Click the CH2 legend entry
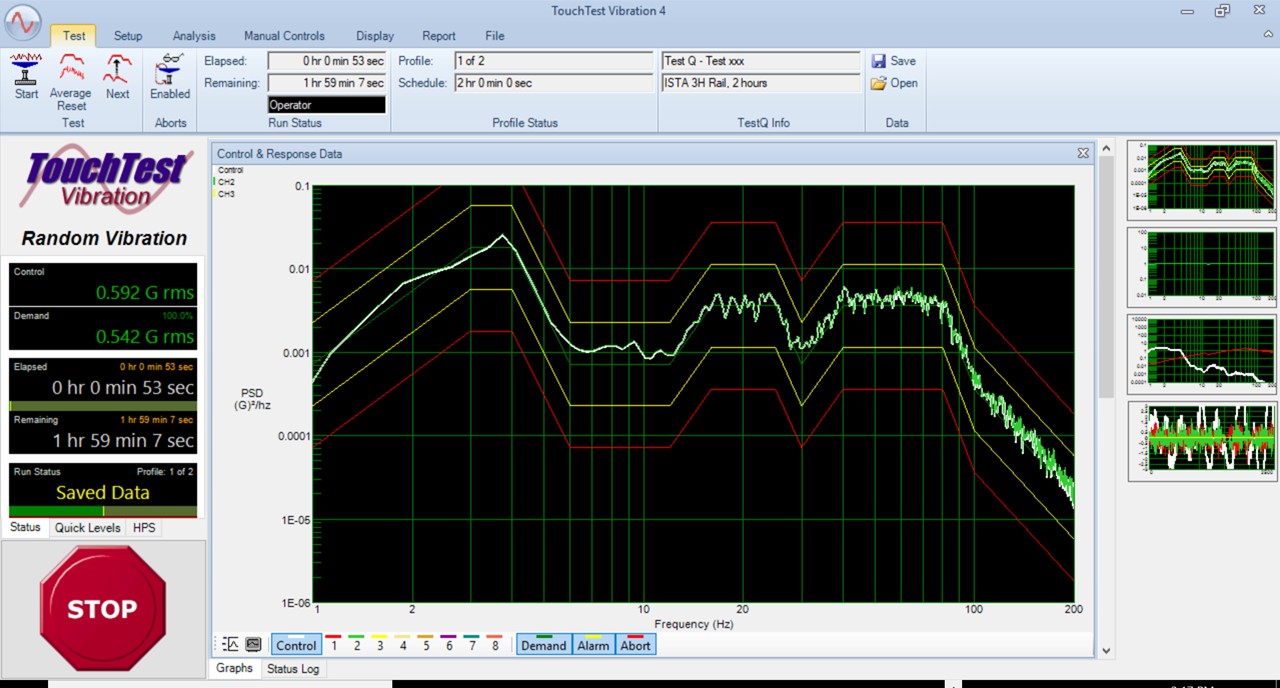Image resolution: width=1280 pixels, height=688 pixels. coord(226,182)
